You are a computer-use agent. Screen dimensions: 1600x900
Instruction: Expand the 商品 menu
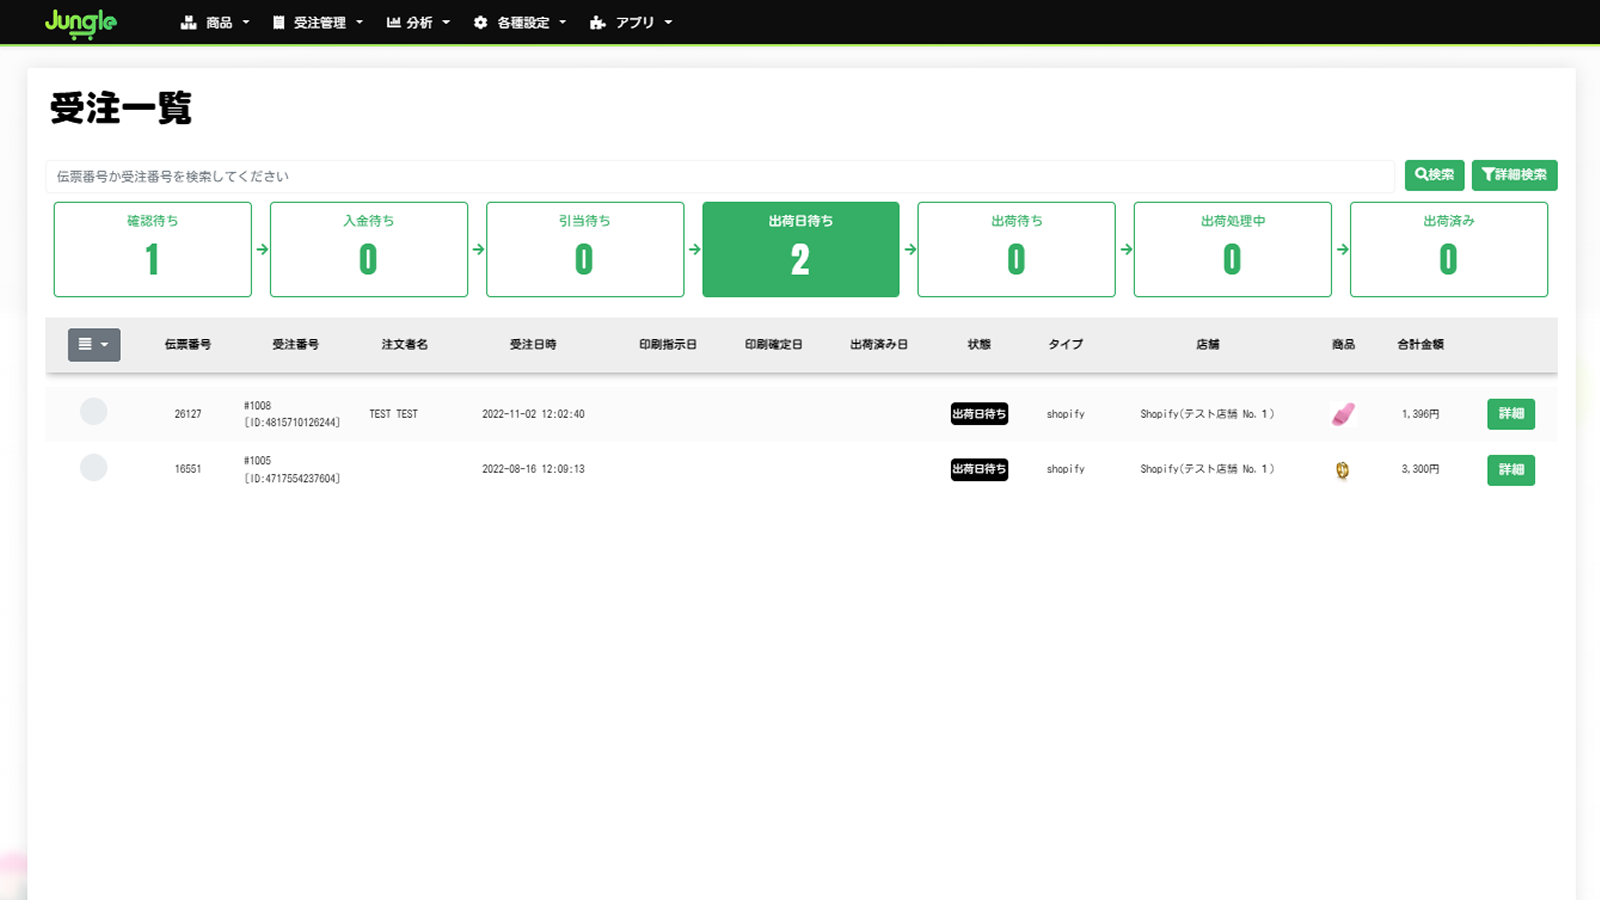[x=215, y=22]
